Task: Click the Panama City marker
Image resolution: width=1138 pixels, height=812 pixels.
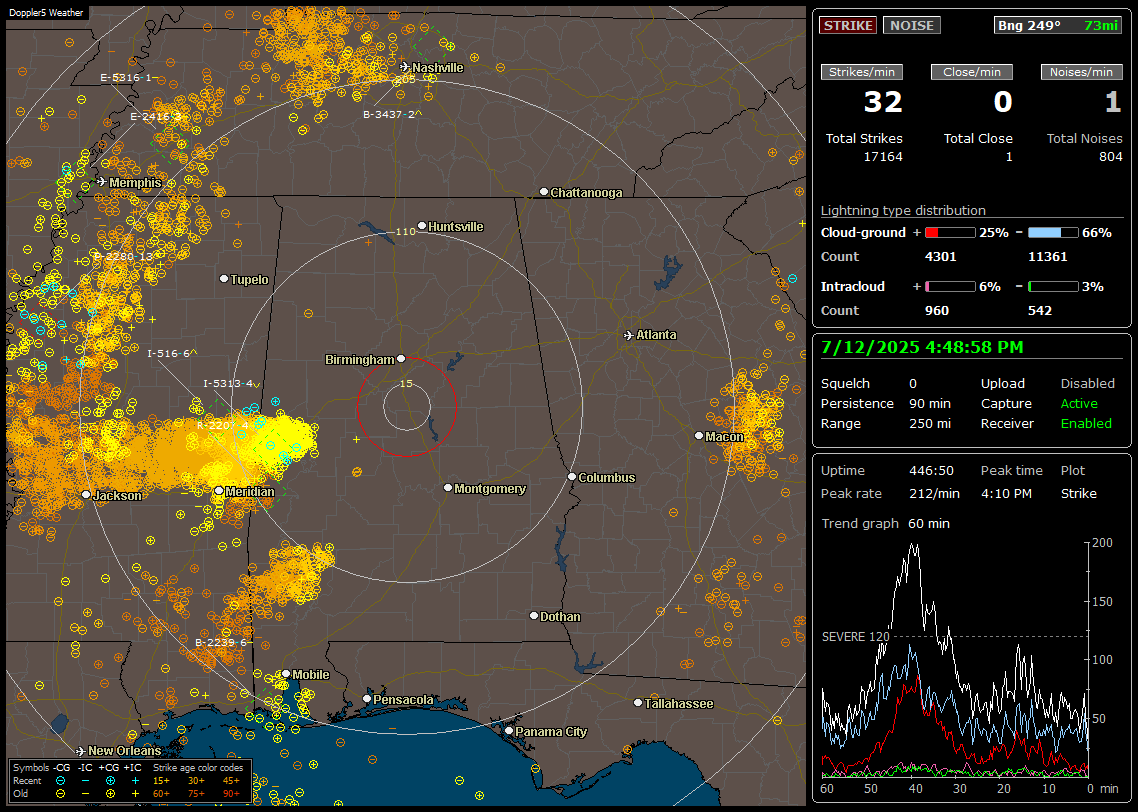Action: [509, 731]
